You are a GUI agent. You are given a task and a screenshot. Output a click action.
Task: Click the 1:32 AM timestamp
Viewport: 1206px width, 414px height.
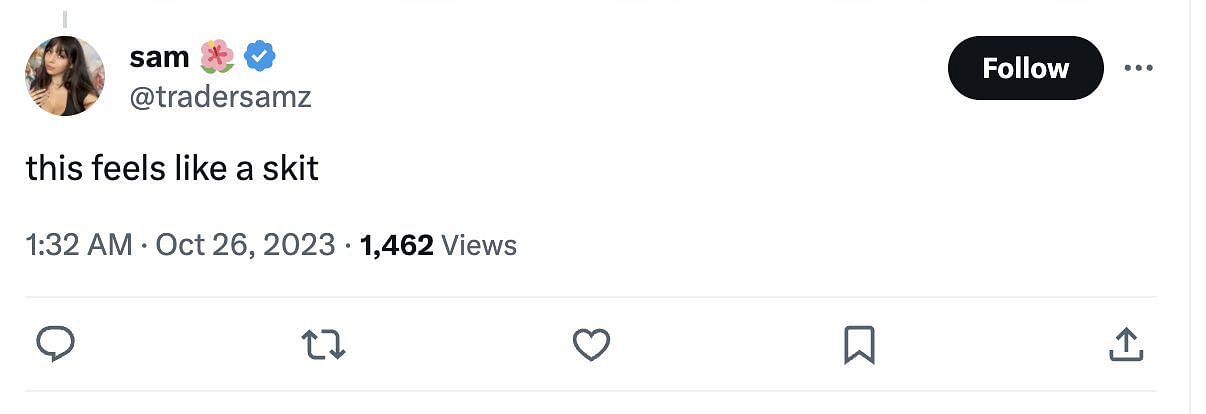pos(79,245)
